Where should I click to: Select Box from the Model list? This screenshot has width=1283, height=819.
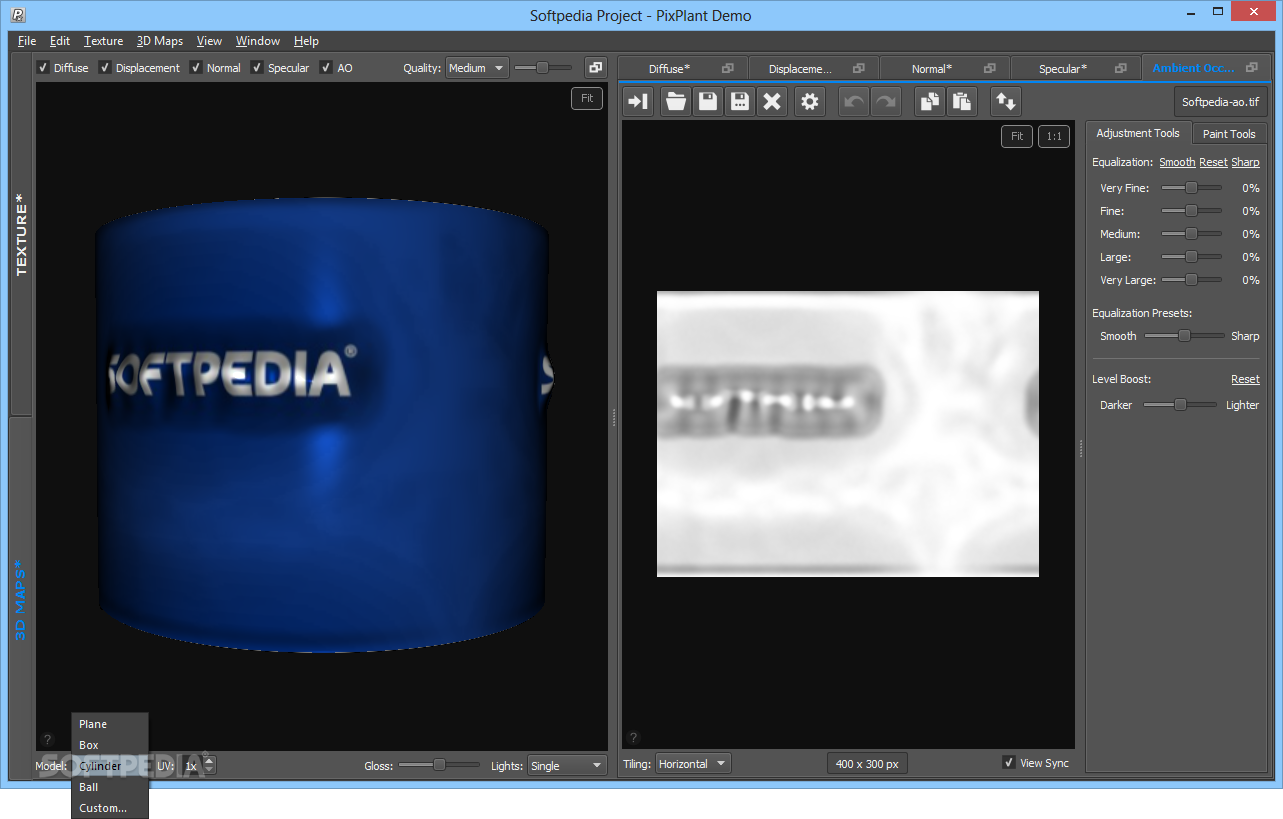point(110,745)
